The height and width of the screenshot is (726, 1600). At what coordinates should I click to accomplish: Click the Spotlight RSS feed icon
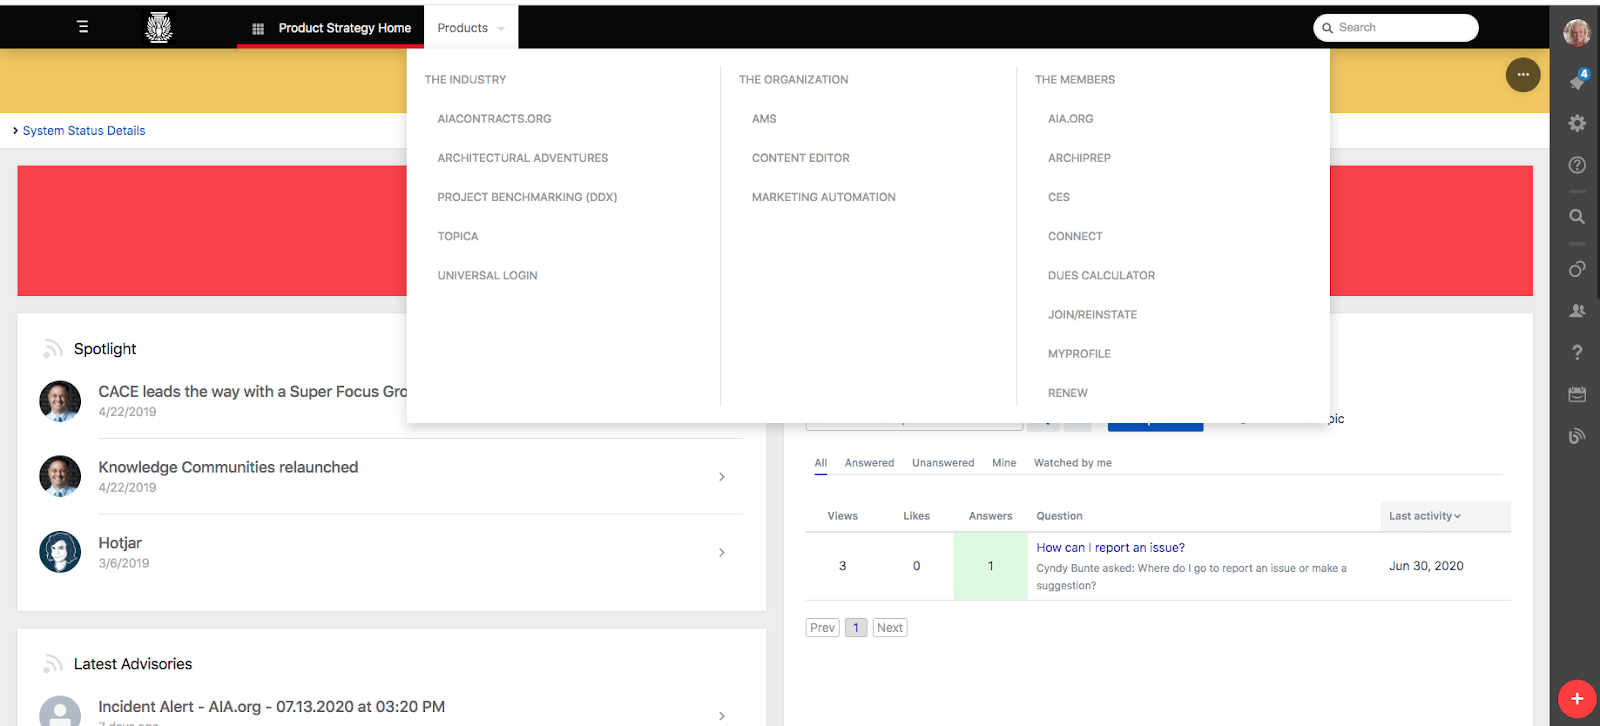click(x=53, y=349)
